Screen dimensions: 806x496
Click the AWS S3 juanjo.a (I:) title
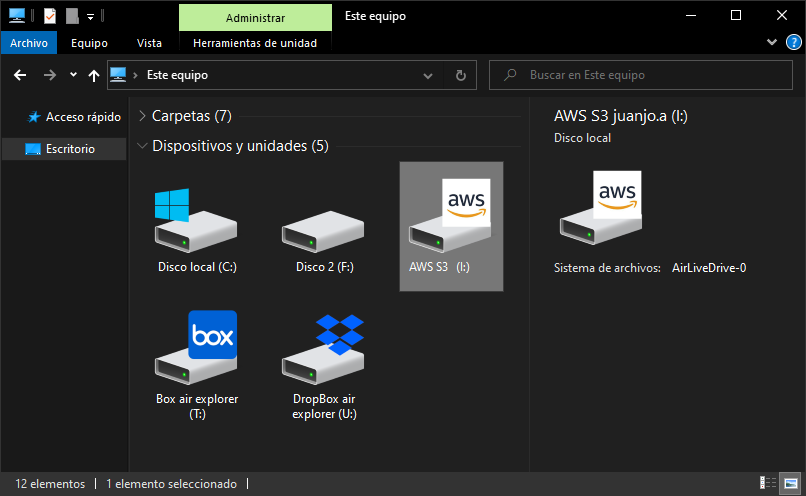click(620, 116)
